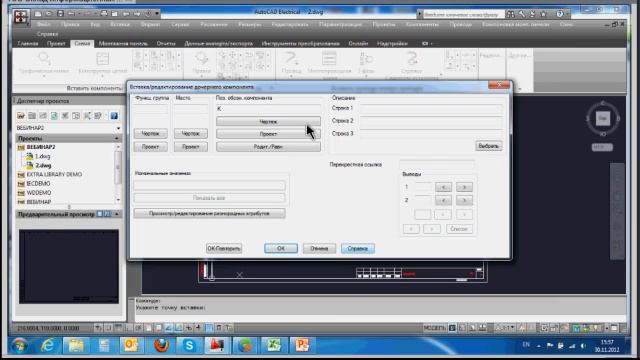Open Данные импорта/экспорта ribbon tab
The height and width of the screenshot is (360, 640).
click(218, 43)
